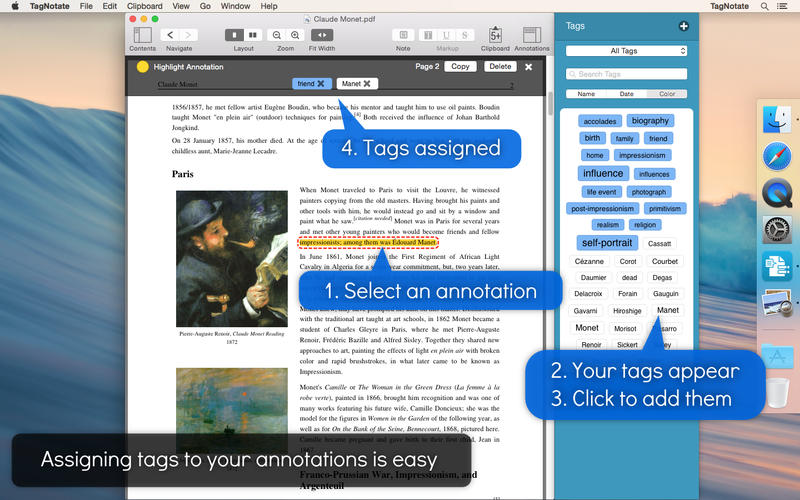Close the Highlight Annotation bar
Screen dimensions: 800x500
click(x=529, y=67)
